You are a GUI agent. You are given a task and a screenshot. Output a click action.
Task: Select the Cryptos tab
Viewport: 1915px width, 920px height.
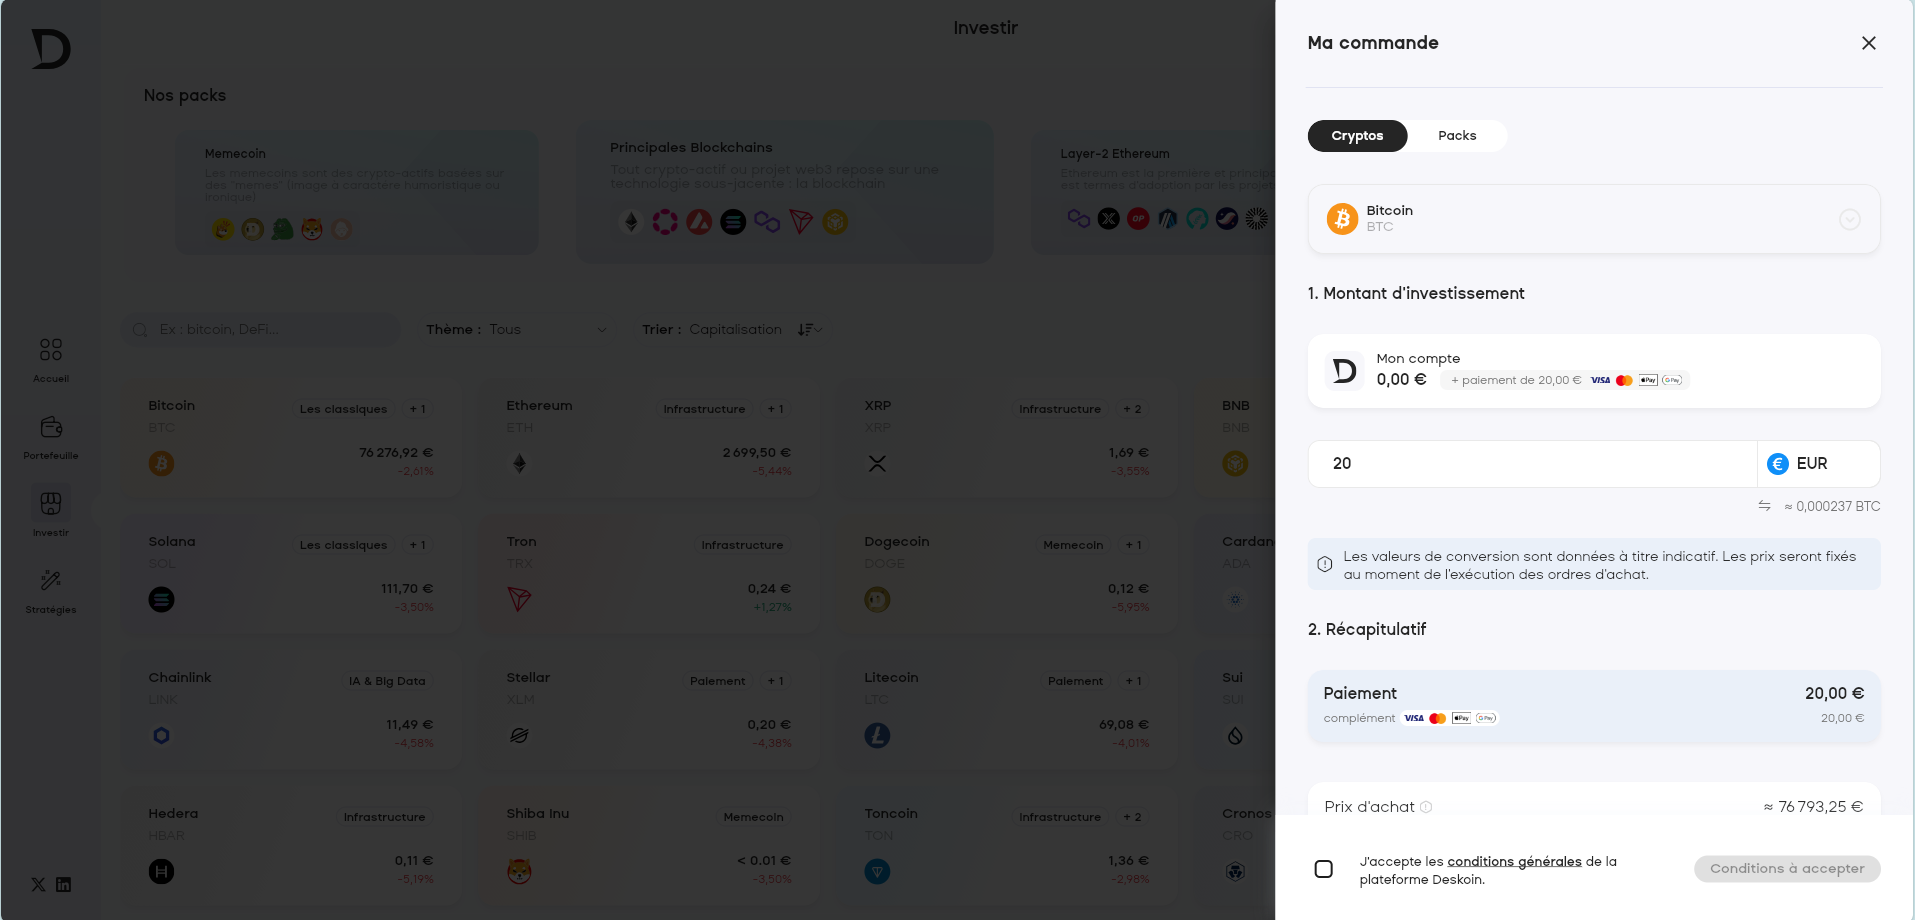point(1357,136)
